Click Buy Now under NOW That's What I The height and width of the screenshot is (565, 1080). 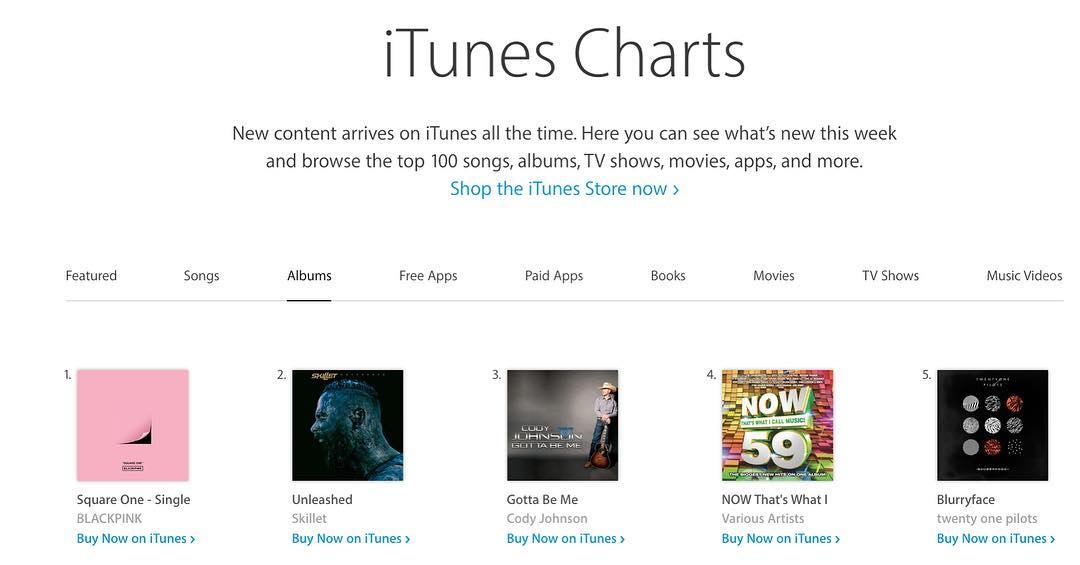781,539
